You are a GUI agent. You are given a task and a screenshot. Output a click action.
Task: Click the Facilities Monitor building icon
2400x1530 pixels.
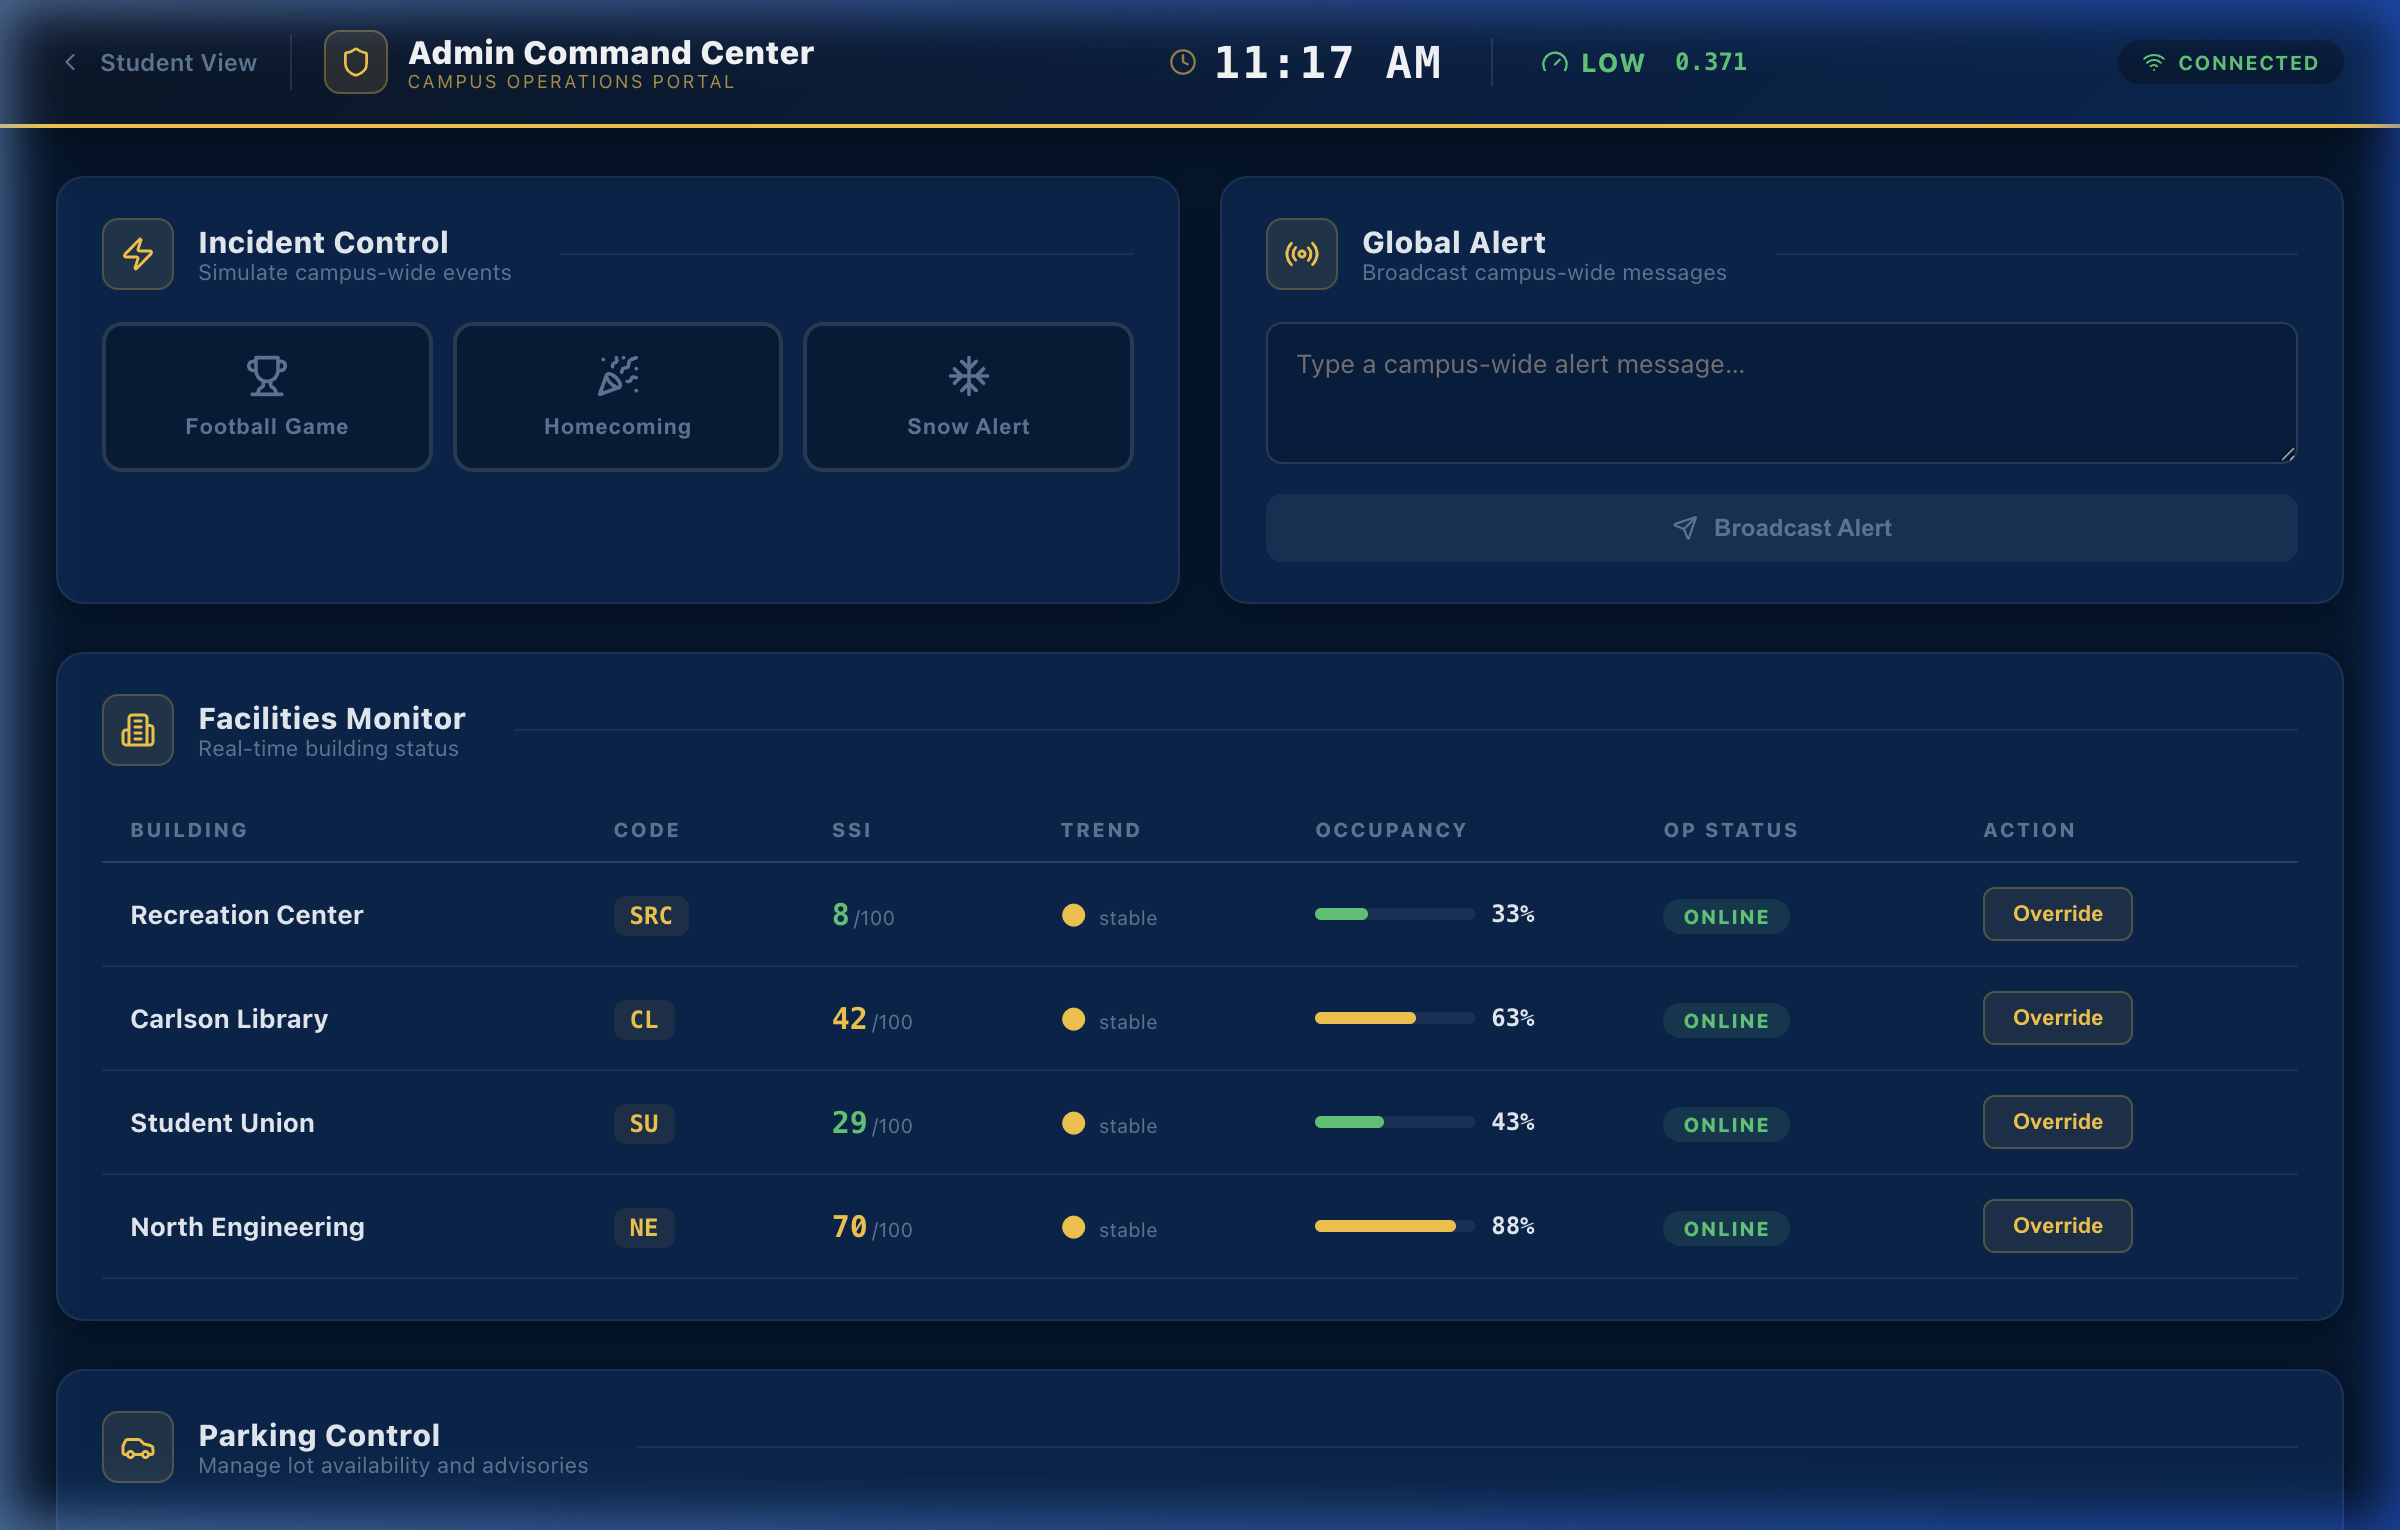[x=138, y=730]
